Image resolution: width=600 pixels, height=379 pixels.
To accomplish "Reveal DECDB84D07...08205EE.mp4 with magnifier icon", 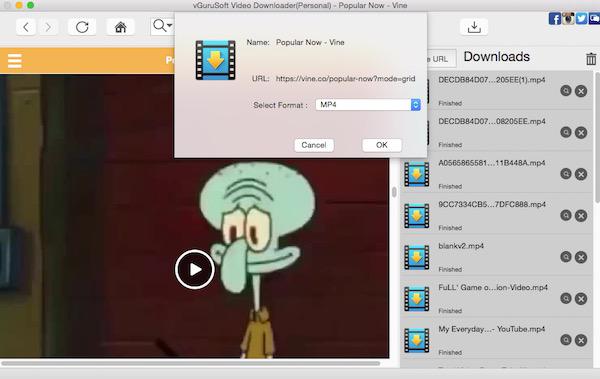I will click(x=566, y=132).
